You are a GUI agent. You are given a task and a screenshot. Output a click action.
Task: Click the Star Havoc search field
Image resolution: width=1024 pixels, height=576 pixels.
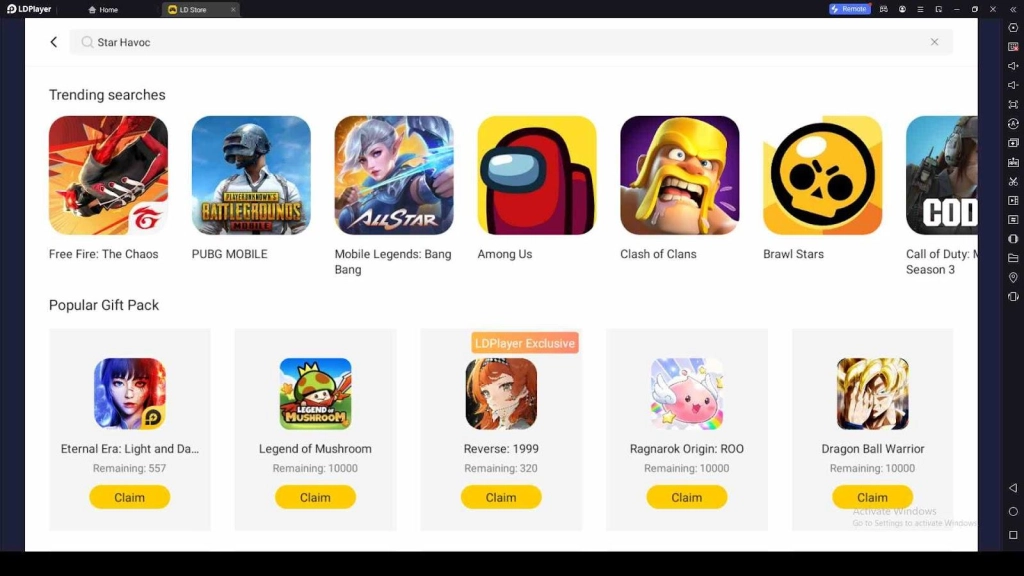(x=511, y=42)
